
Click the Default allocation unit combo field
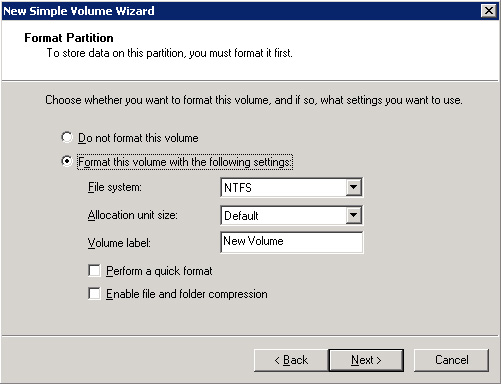(292, 215)
